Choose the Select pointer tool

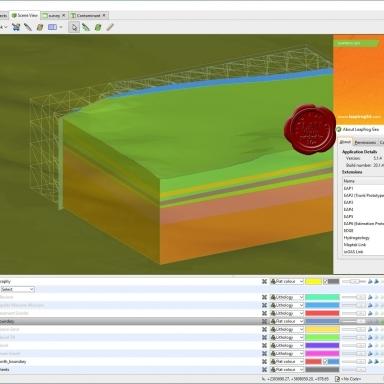coord(74,27)
